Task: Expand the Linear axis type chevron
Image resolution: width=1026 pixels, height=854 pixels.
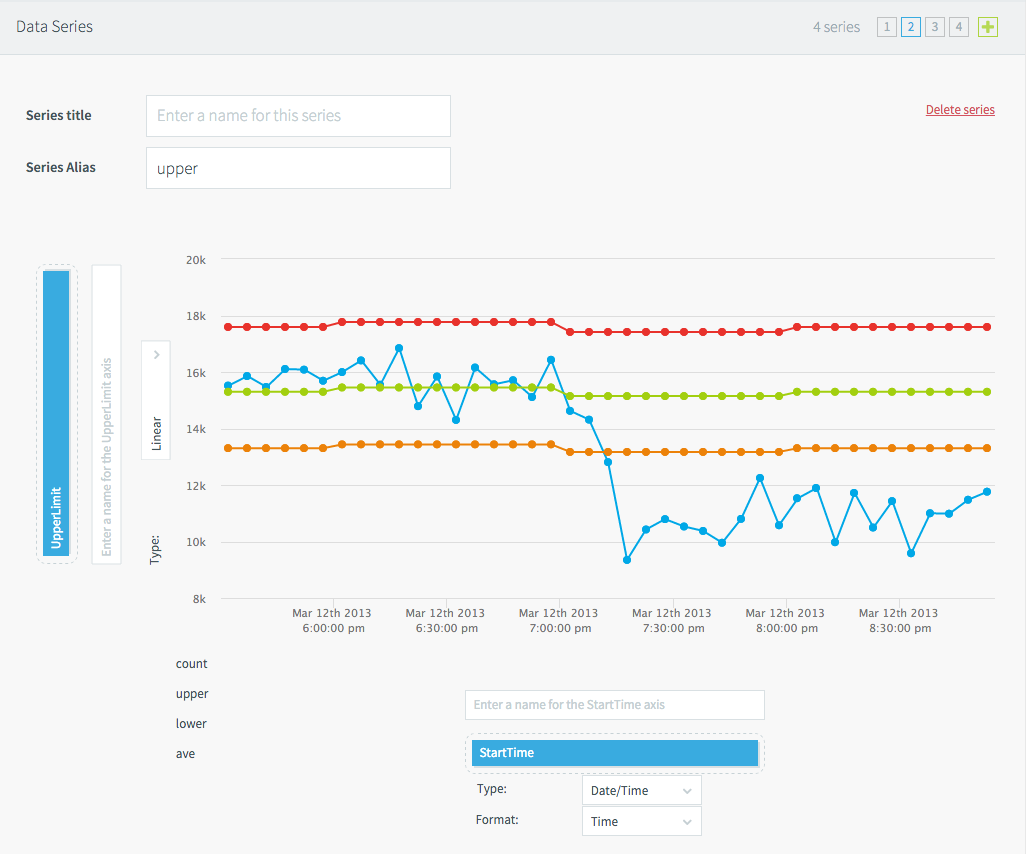Action: tap(156, 355)
